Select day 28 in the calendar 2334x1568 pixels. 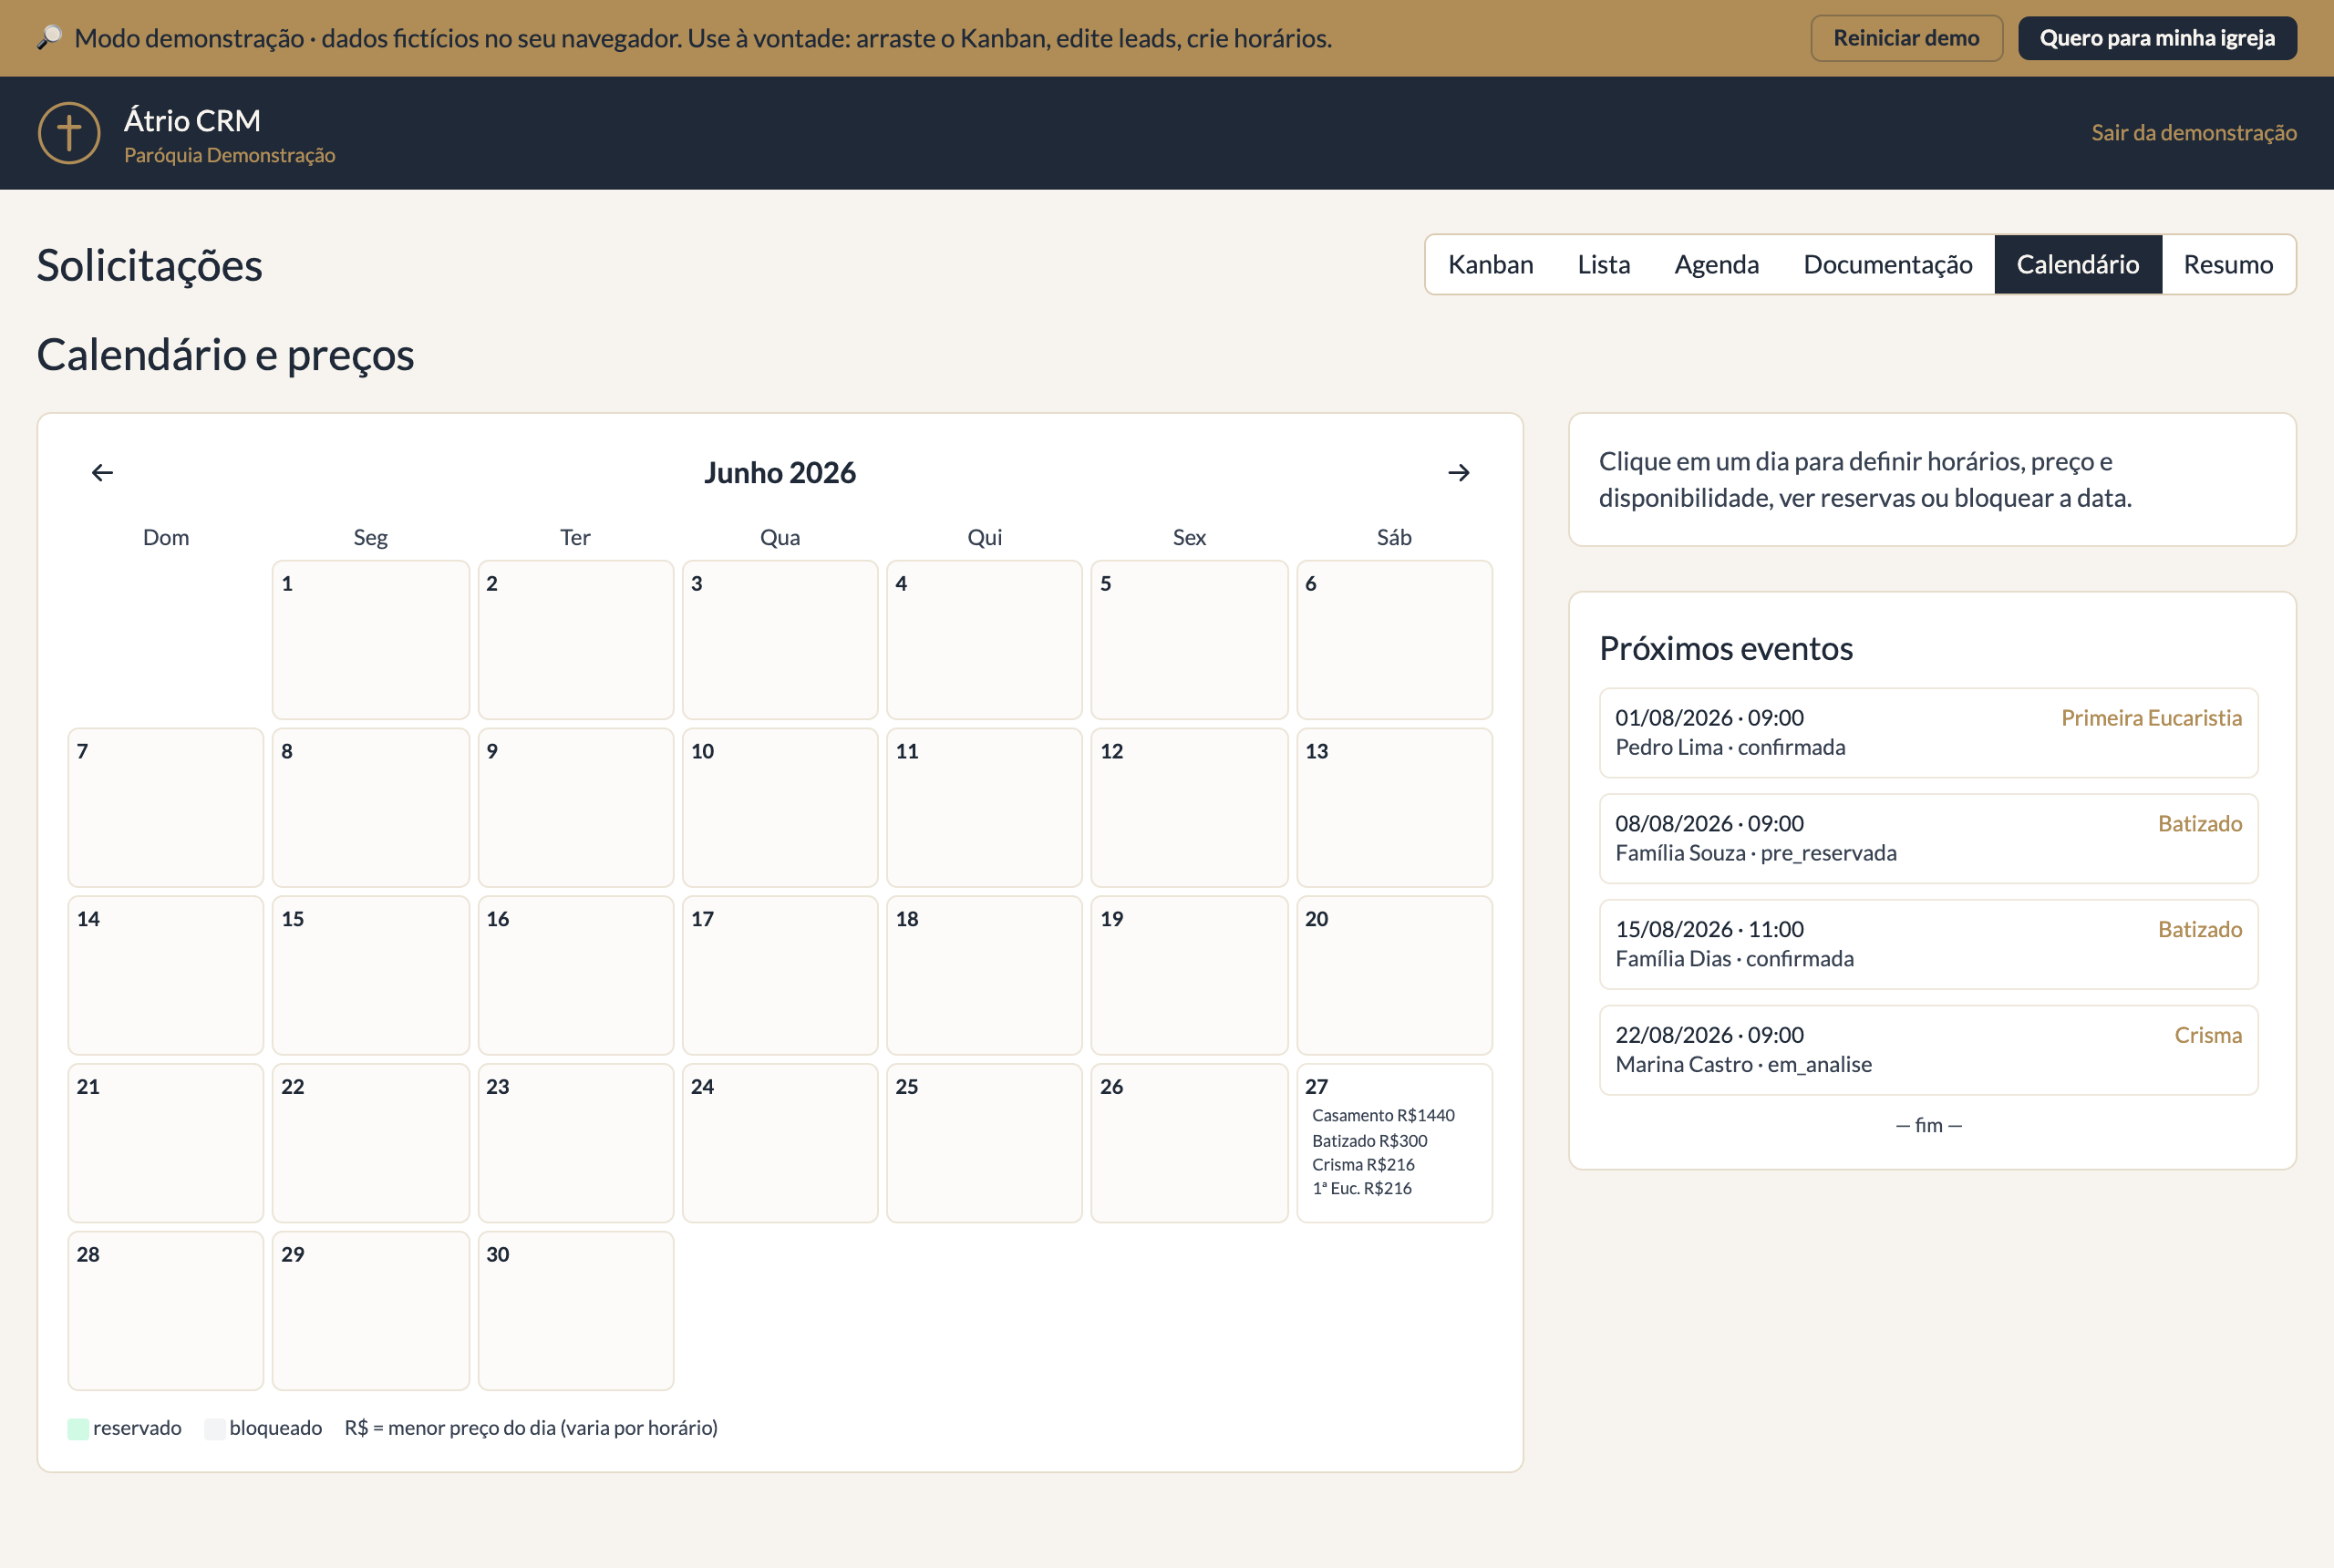coord(166,1311)
